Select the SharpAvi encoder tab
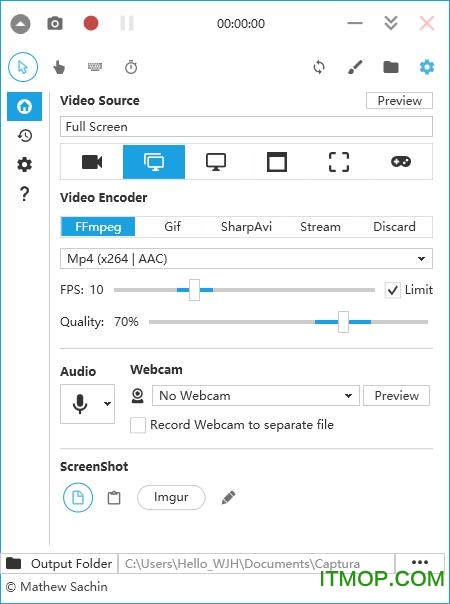450x604 pixels. (x=246, y=226)
